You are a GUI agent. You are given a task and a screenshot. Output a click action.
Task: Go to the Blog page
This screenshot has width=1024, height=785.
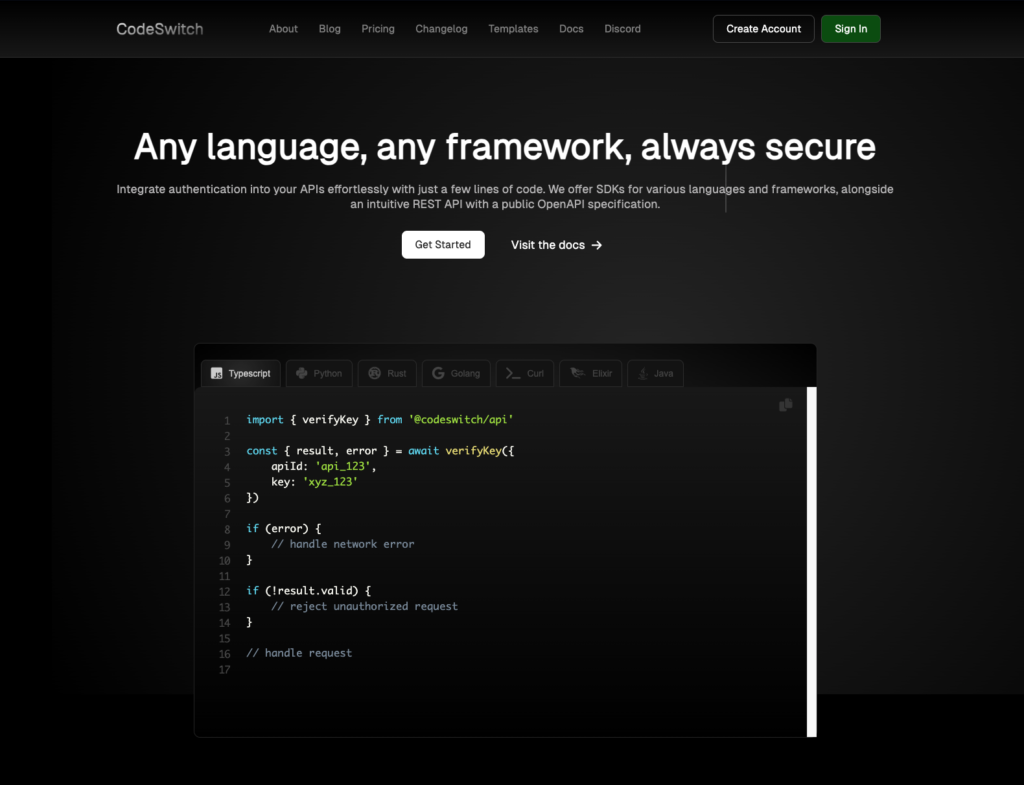[330, 29]
